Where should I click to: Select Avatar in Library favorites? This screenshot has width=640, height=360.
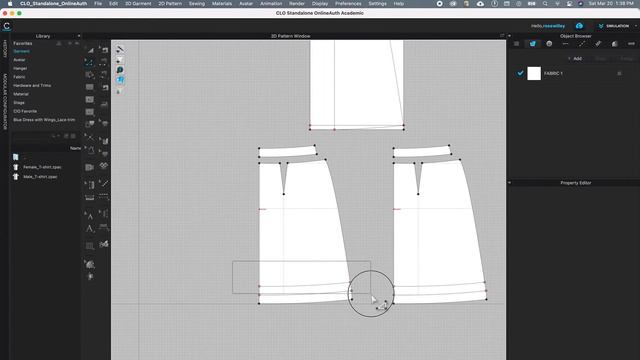(x=19, y=60)
